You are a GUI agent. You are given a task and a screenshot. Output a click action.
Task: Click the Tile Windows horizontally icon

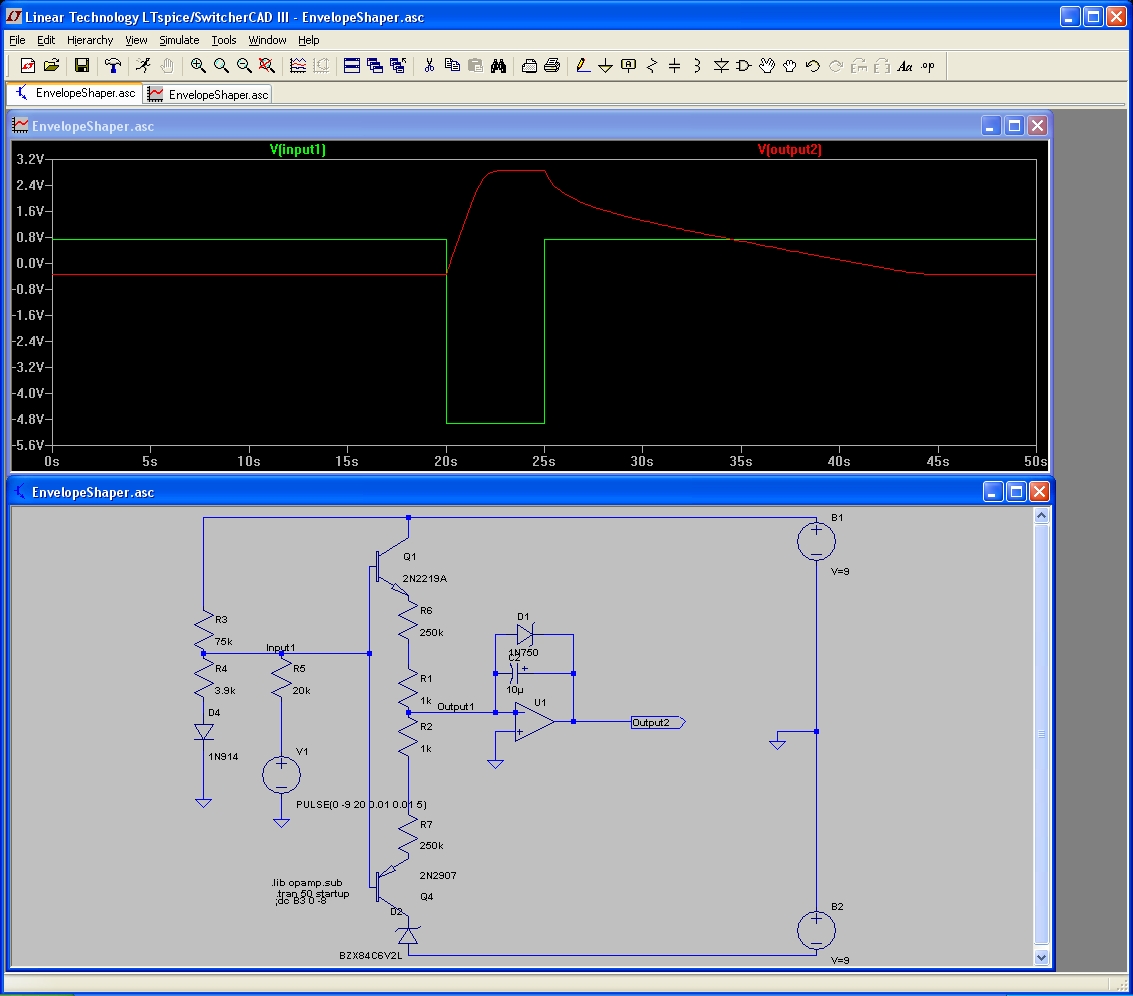pyautogui.click(x=352, y=66)
